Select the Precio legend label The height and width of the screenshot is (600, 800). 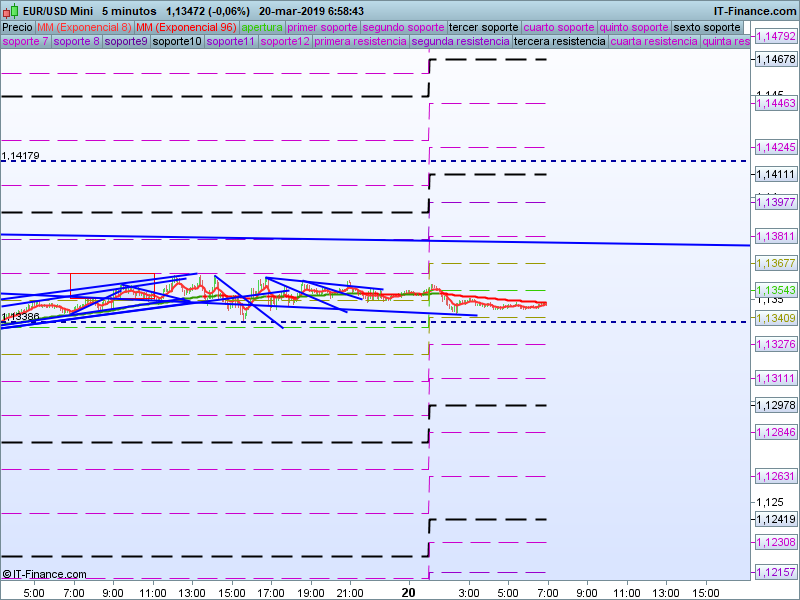(x=17, y=27)
